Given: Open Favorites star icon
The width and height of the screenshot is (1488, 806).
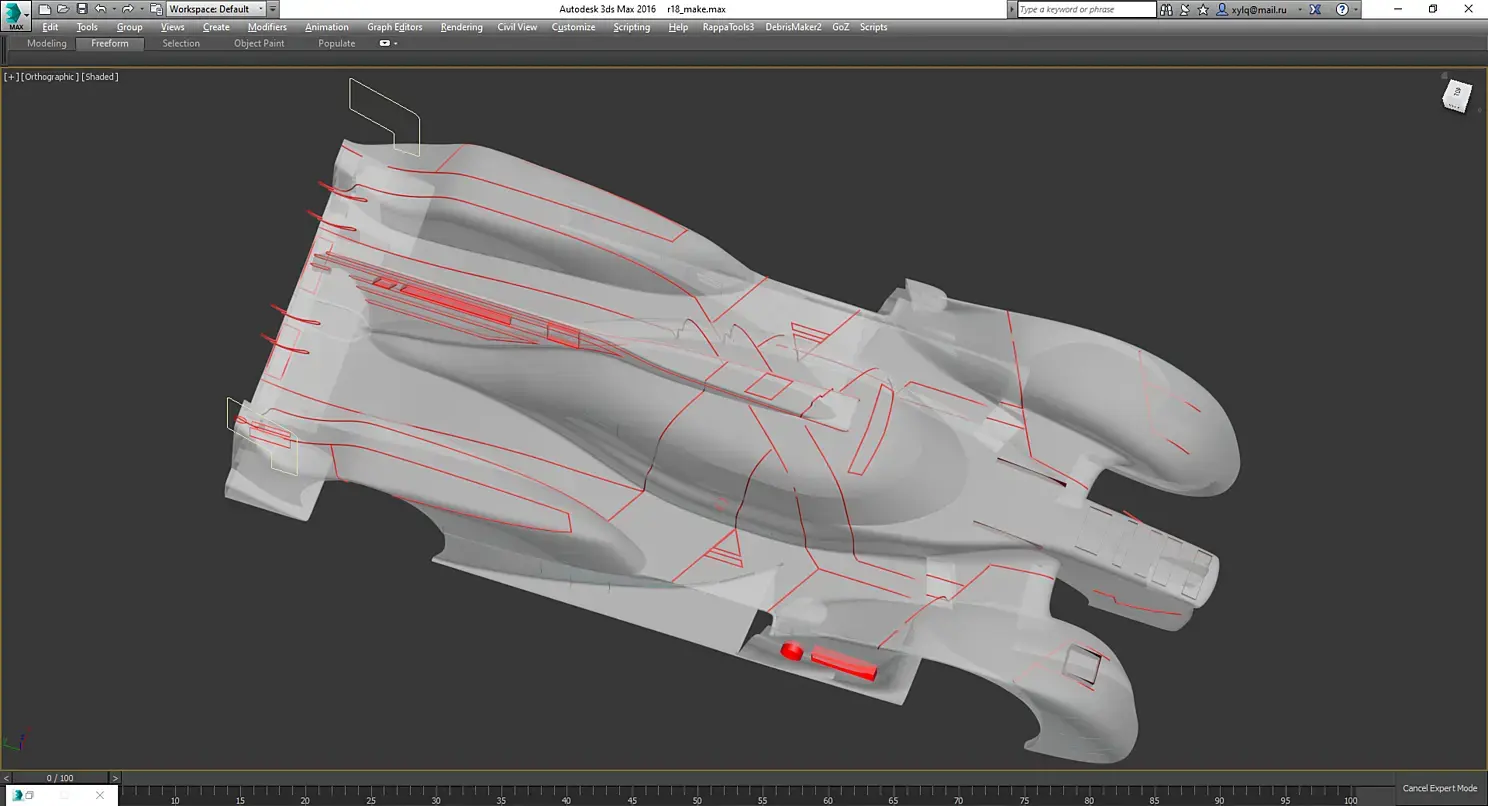Looking at the screenshot, I should pos(1203,9).
